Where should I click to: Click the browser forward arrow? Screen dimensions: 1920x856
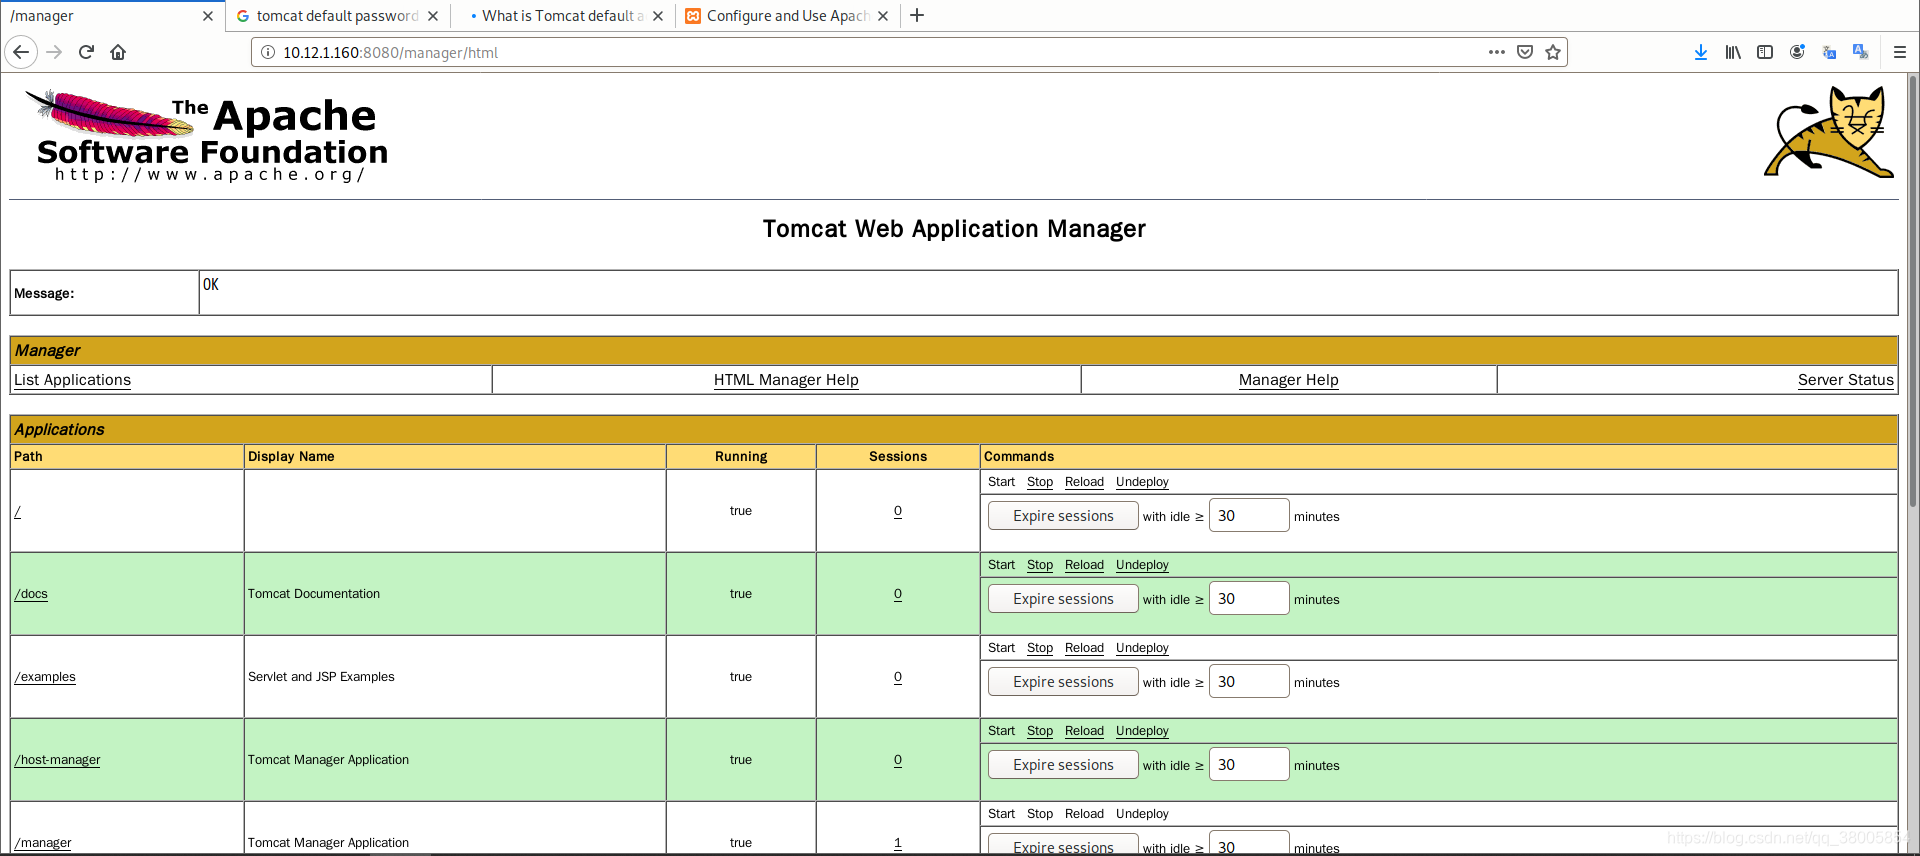click(x=54, y=52)
